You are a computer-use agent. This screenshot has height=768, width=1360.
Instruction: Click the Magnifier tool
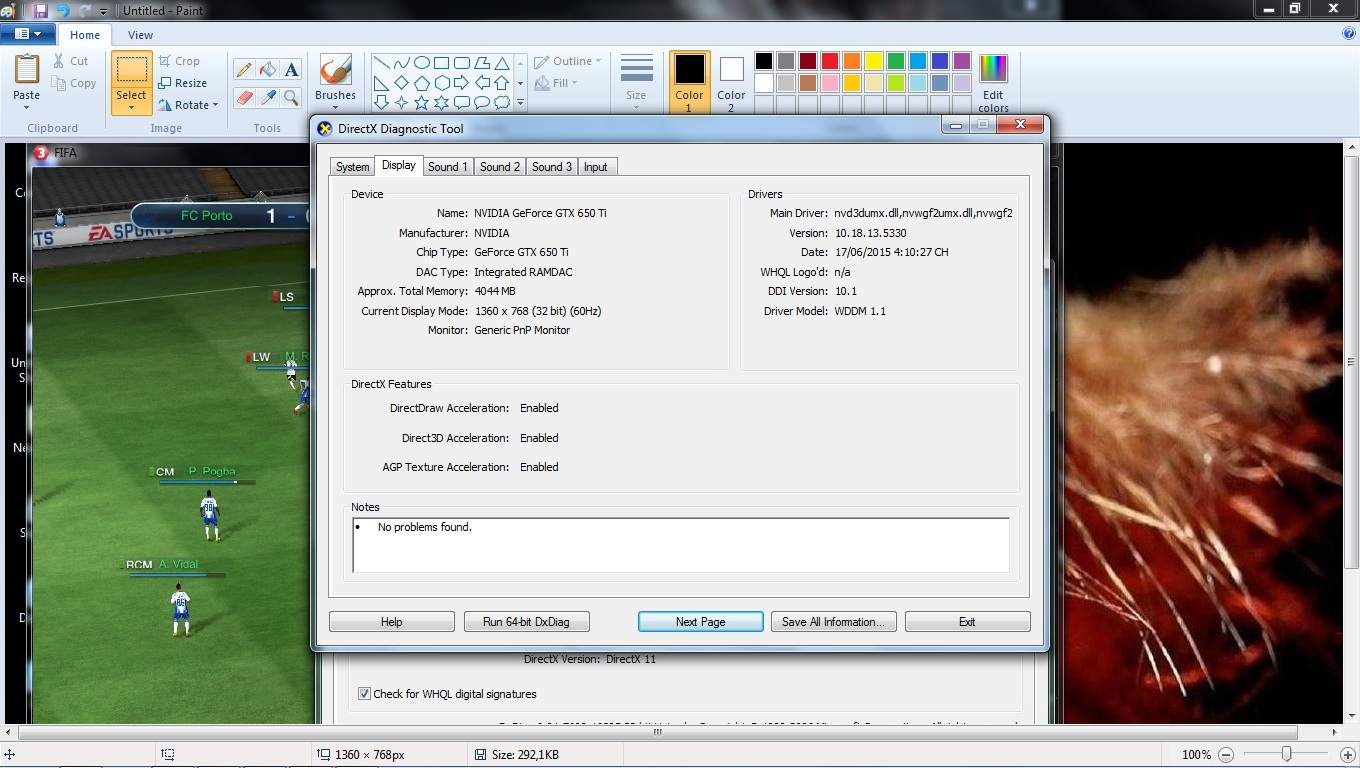(x=291, y=97)
